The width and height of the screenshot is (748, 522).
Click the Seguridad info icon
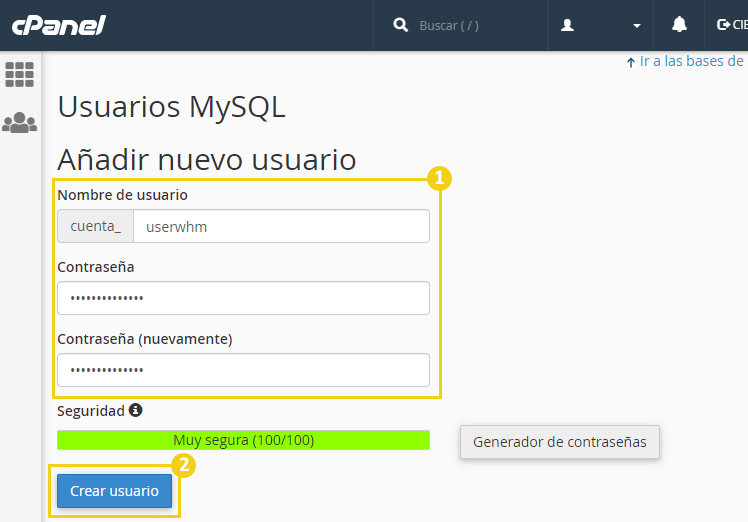coord(136,410)
